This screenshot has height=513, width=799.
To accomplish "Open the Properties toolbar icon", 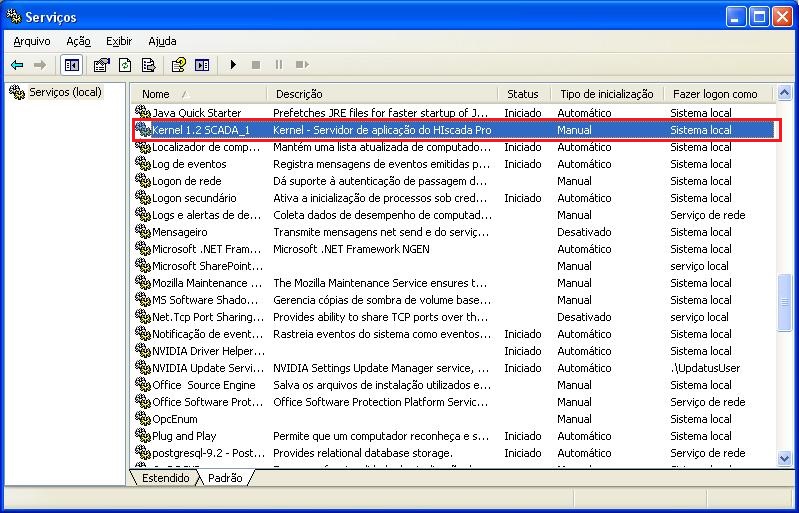I will click(x=102, y=65).
